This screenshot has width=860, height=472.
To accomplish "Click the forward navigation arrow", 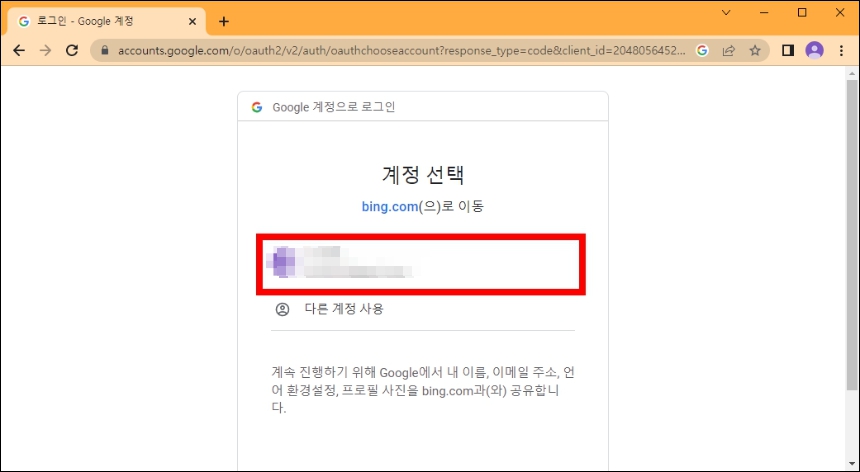I will 46,51.
